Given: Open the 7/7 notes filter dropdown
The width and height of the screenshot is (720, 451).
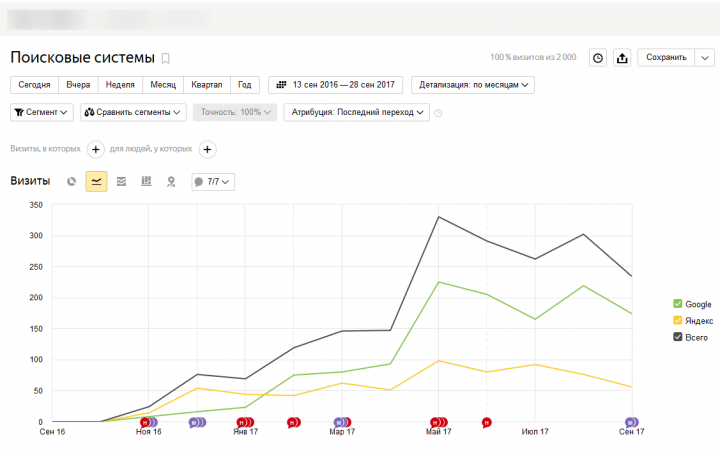Looking at the screenshot, I should tap(213, 182).
